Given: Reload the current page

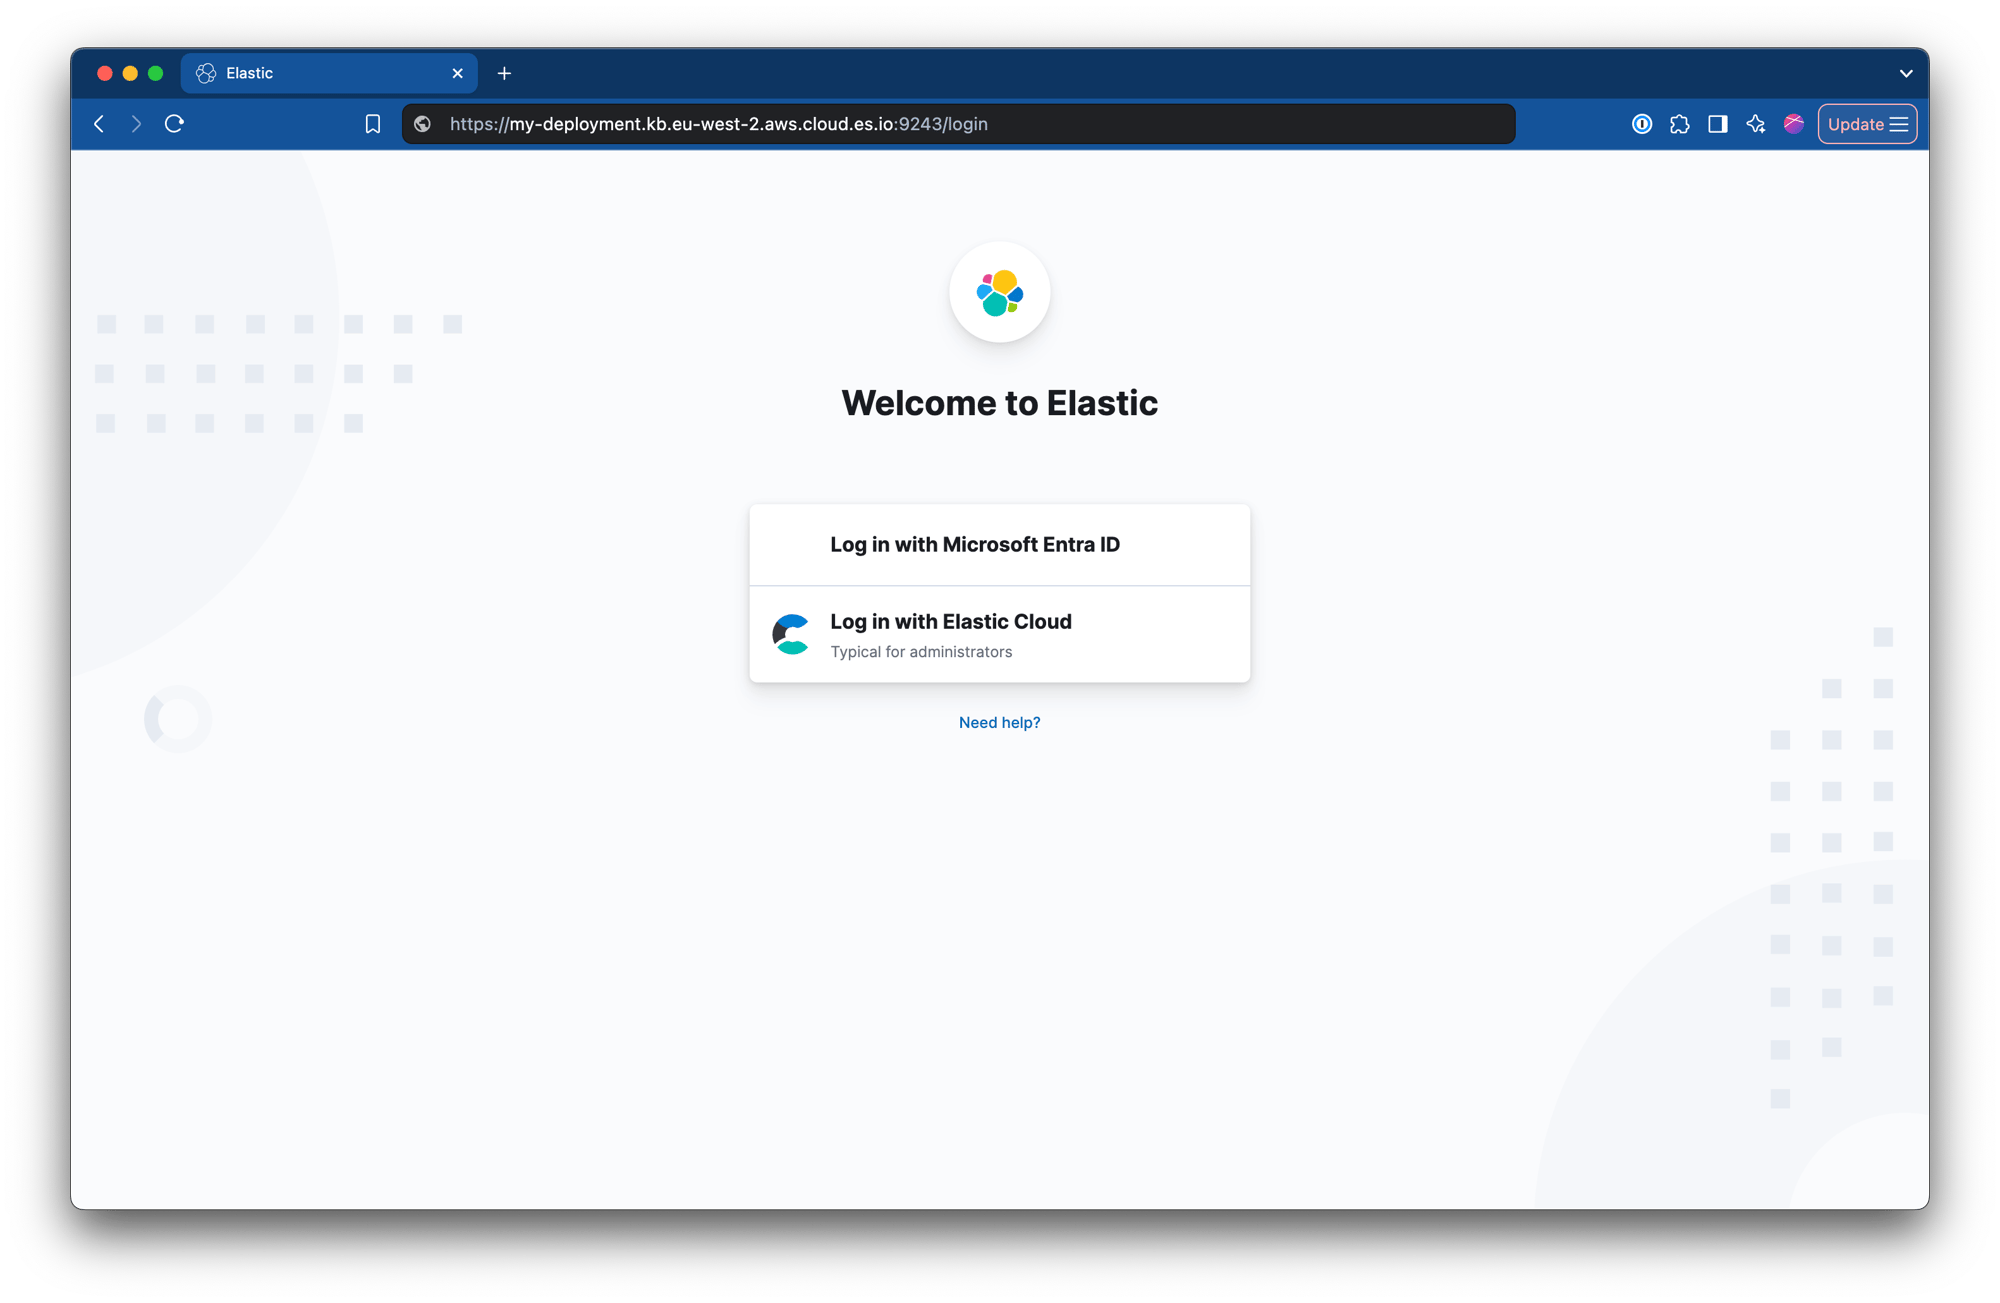Looking at the screenshot, I should pos(174,124).
